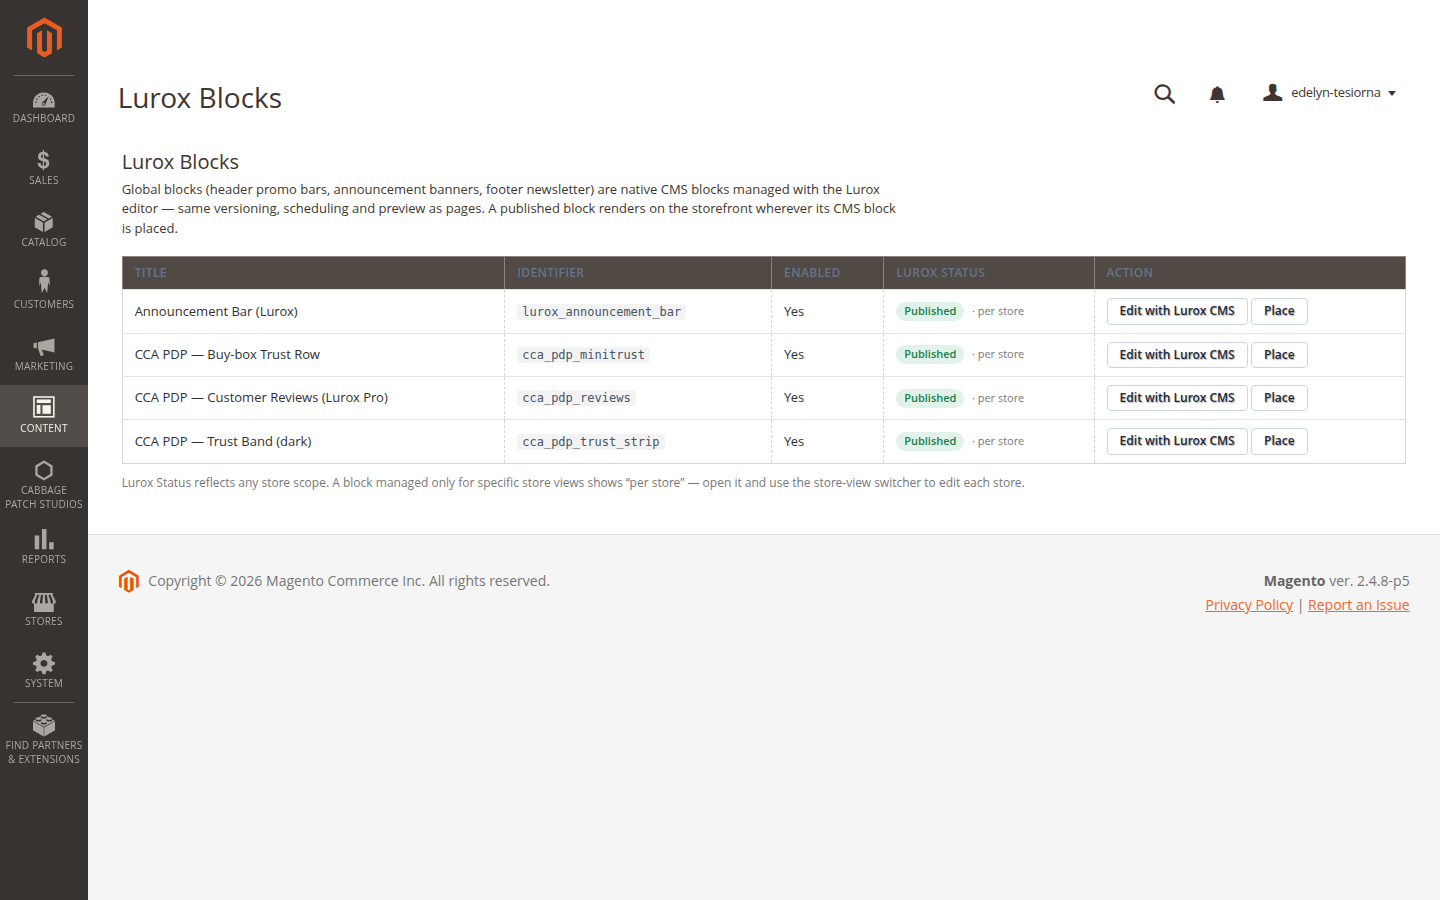Open the Privacy Policy link
The image size is (1440, 900).
point(1249,605)
